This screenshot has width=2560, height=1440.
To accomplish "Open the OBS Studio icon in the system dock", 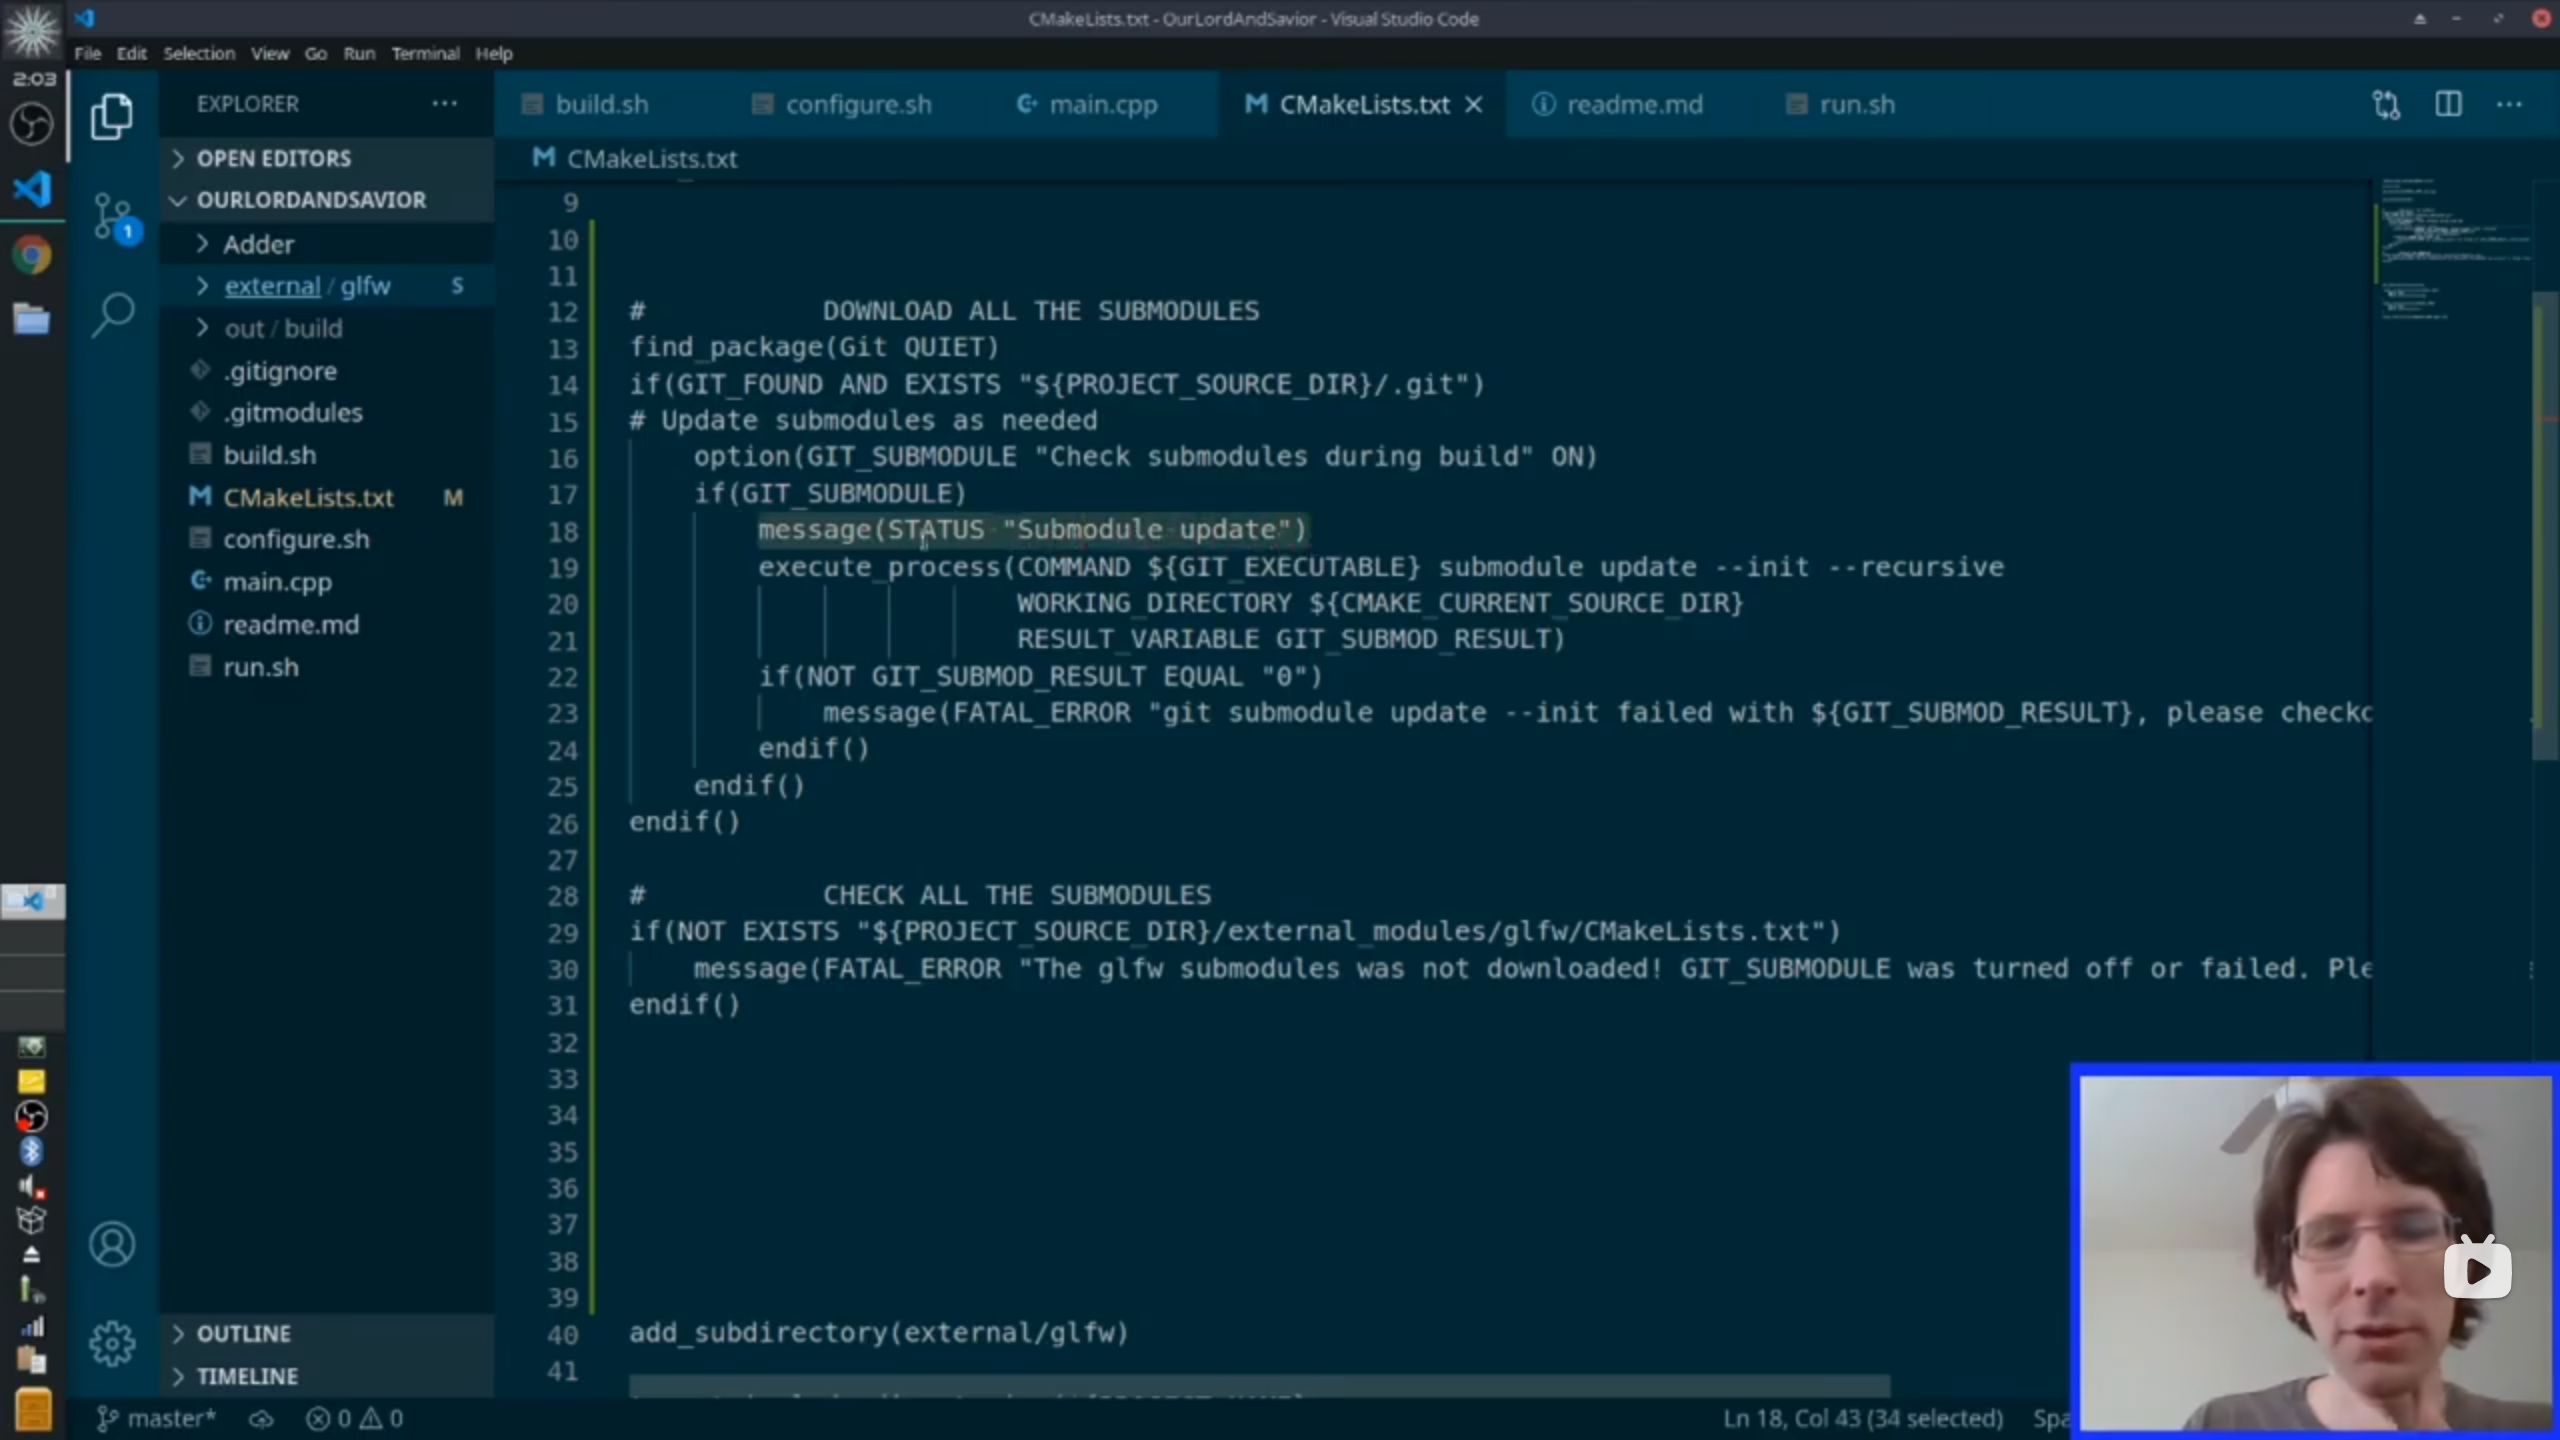I will coord(31,124).
